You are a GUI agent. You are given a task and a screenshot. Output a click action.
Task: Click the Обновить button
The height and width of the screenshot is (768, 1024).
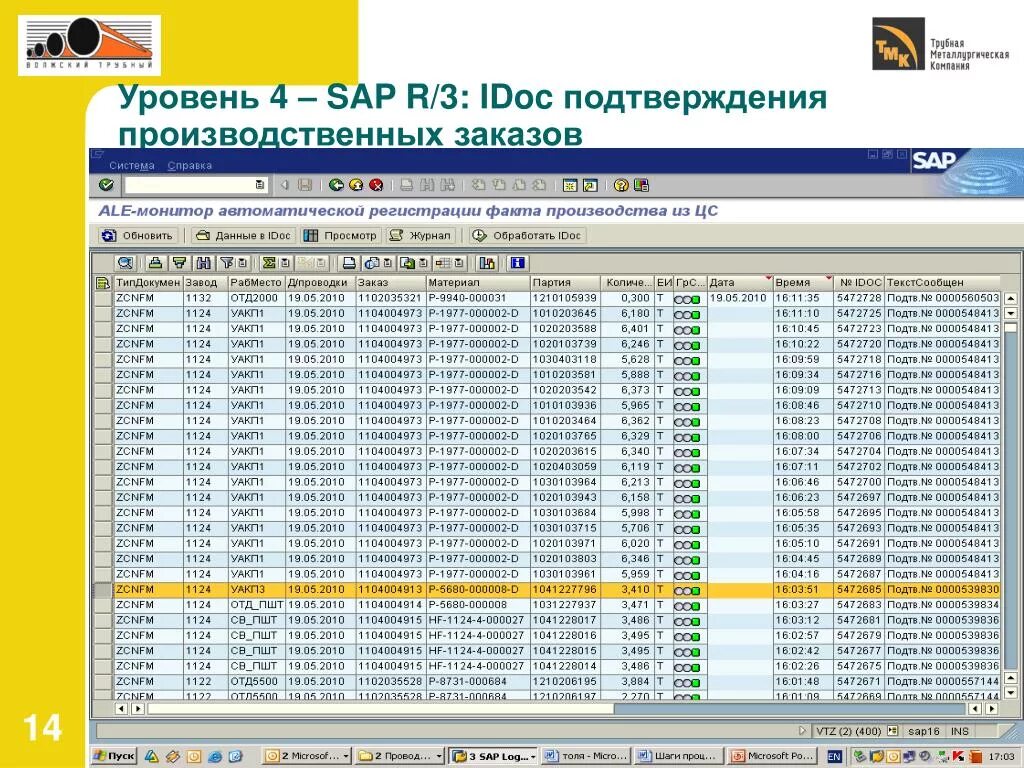click(x=138, y=236)
